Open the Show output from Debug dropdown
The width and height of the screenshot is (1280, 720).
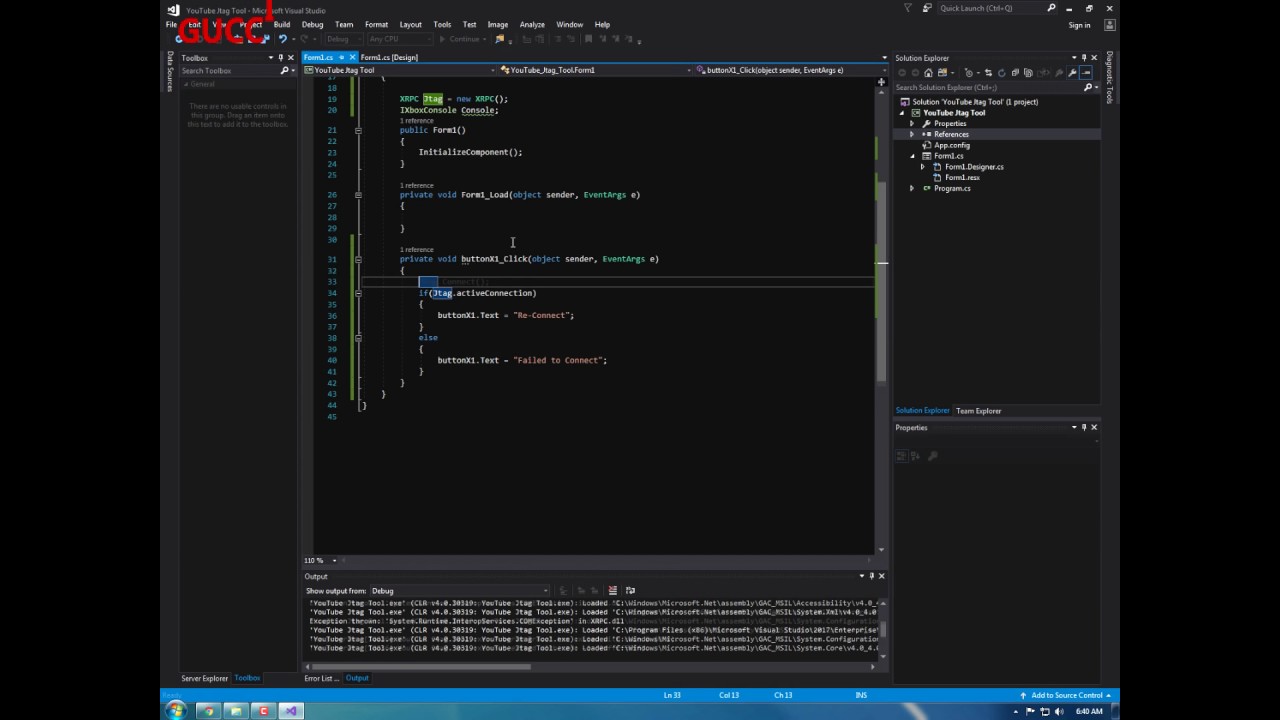coord(459,590)
